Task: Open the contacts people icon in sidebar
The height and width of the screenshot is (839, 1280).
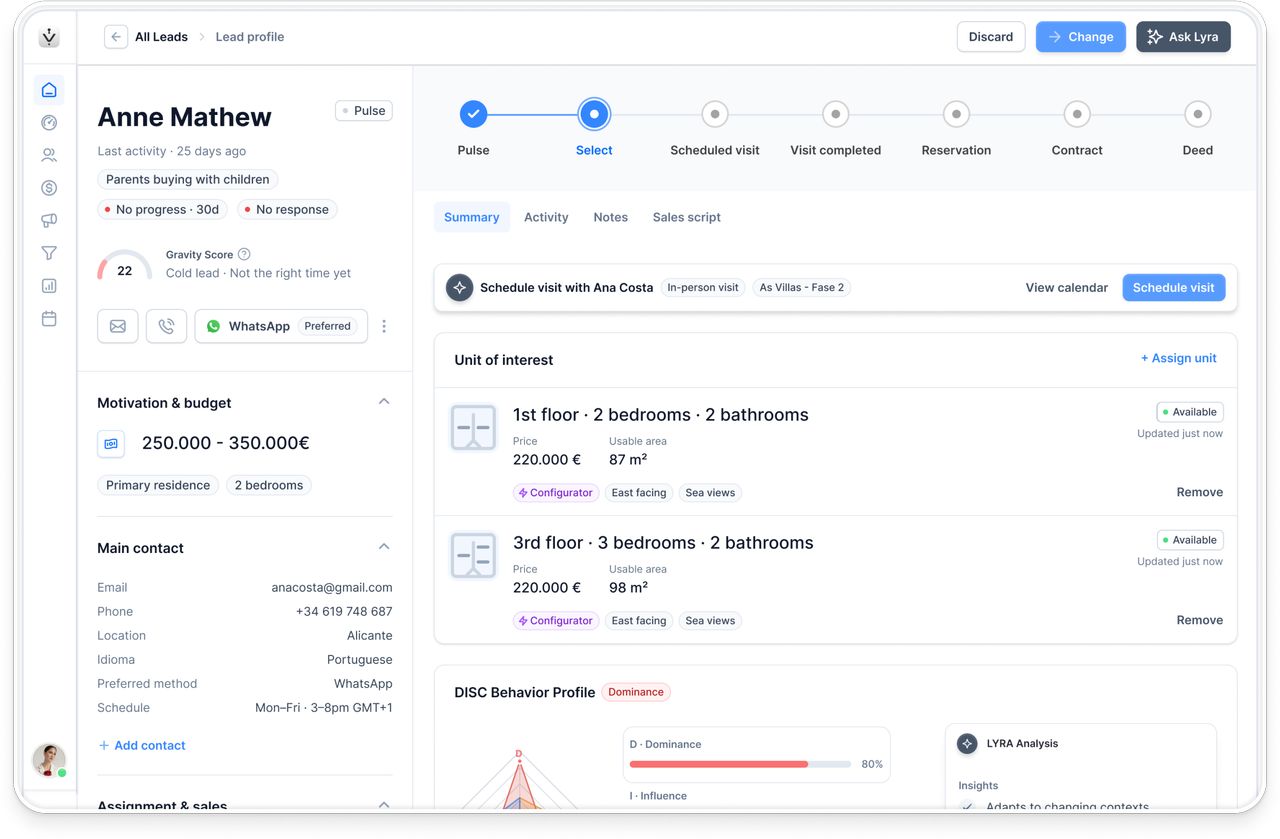Action: pos(49,155)
